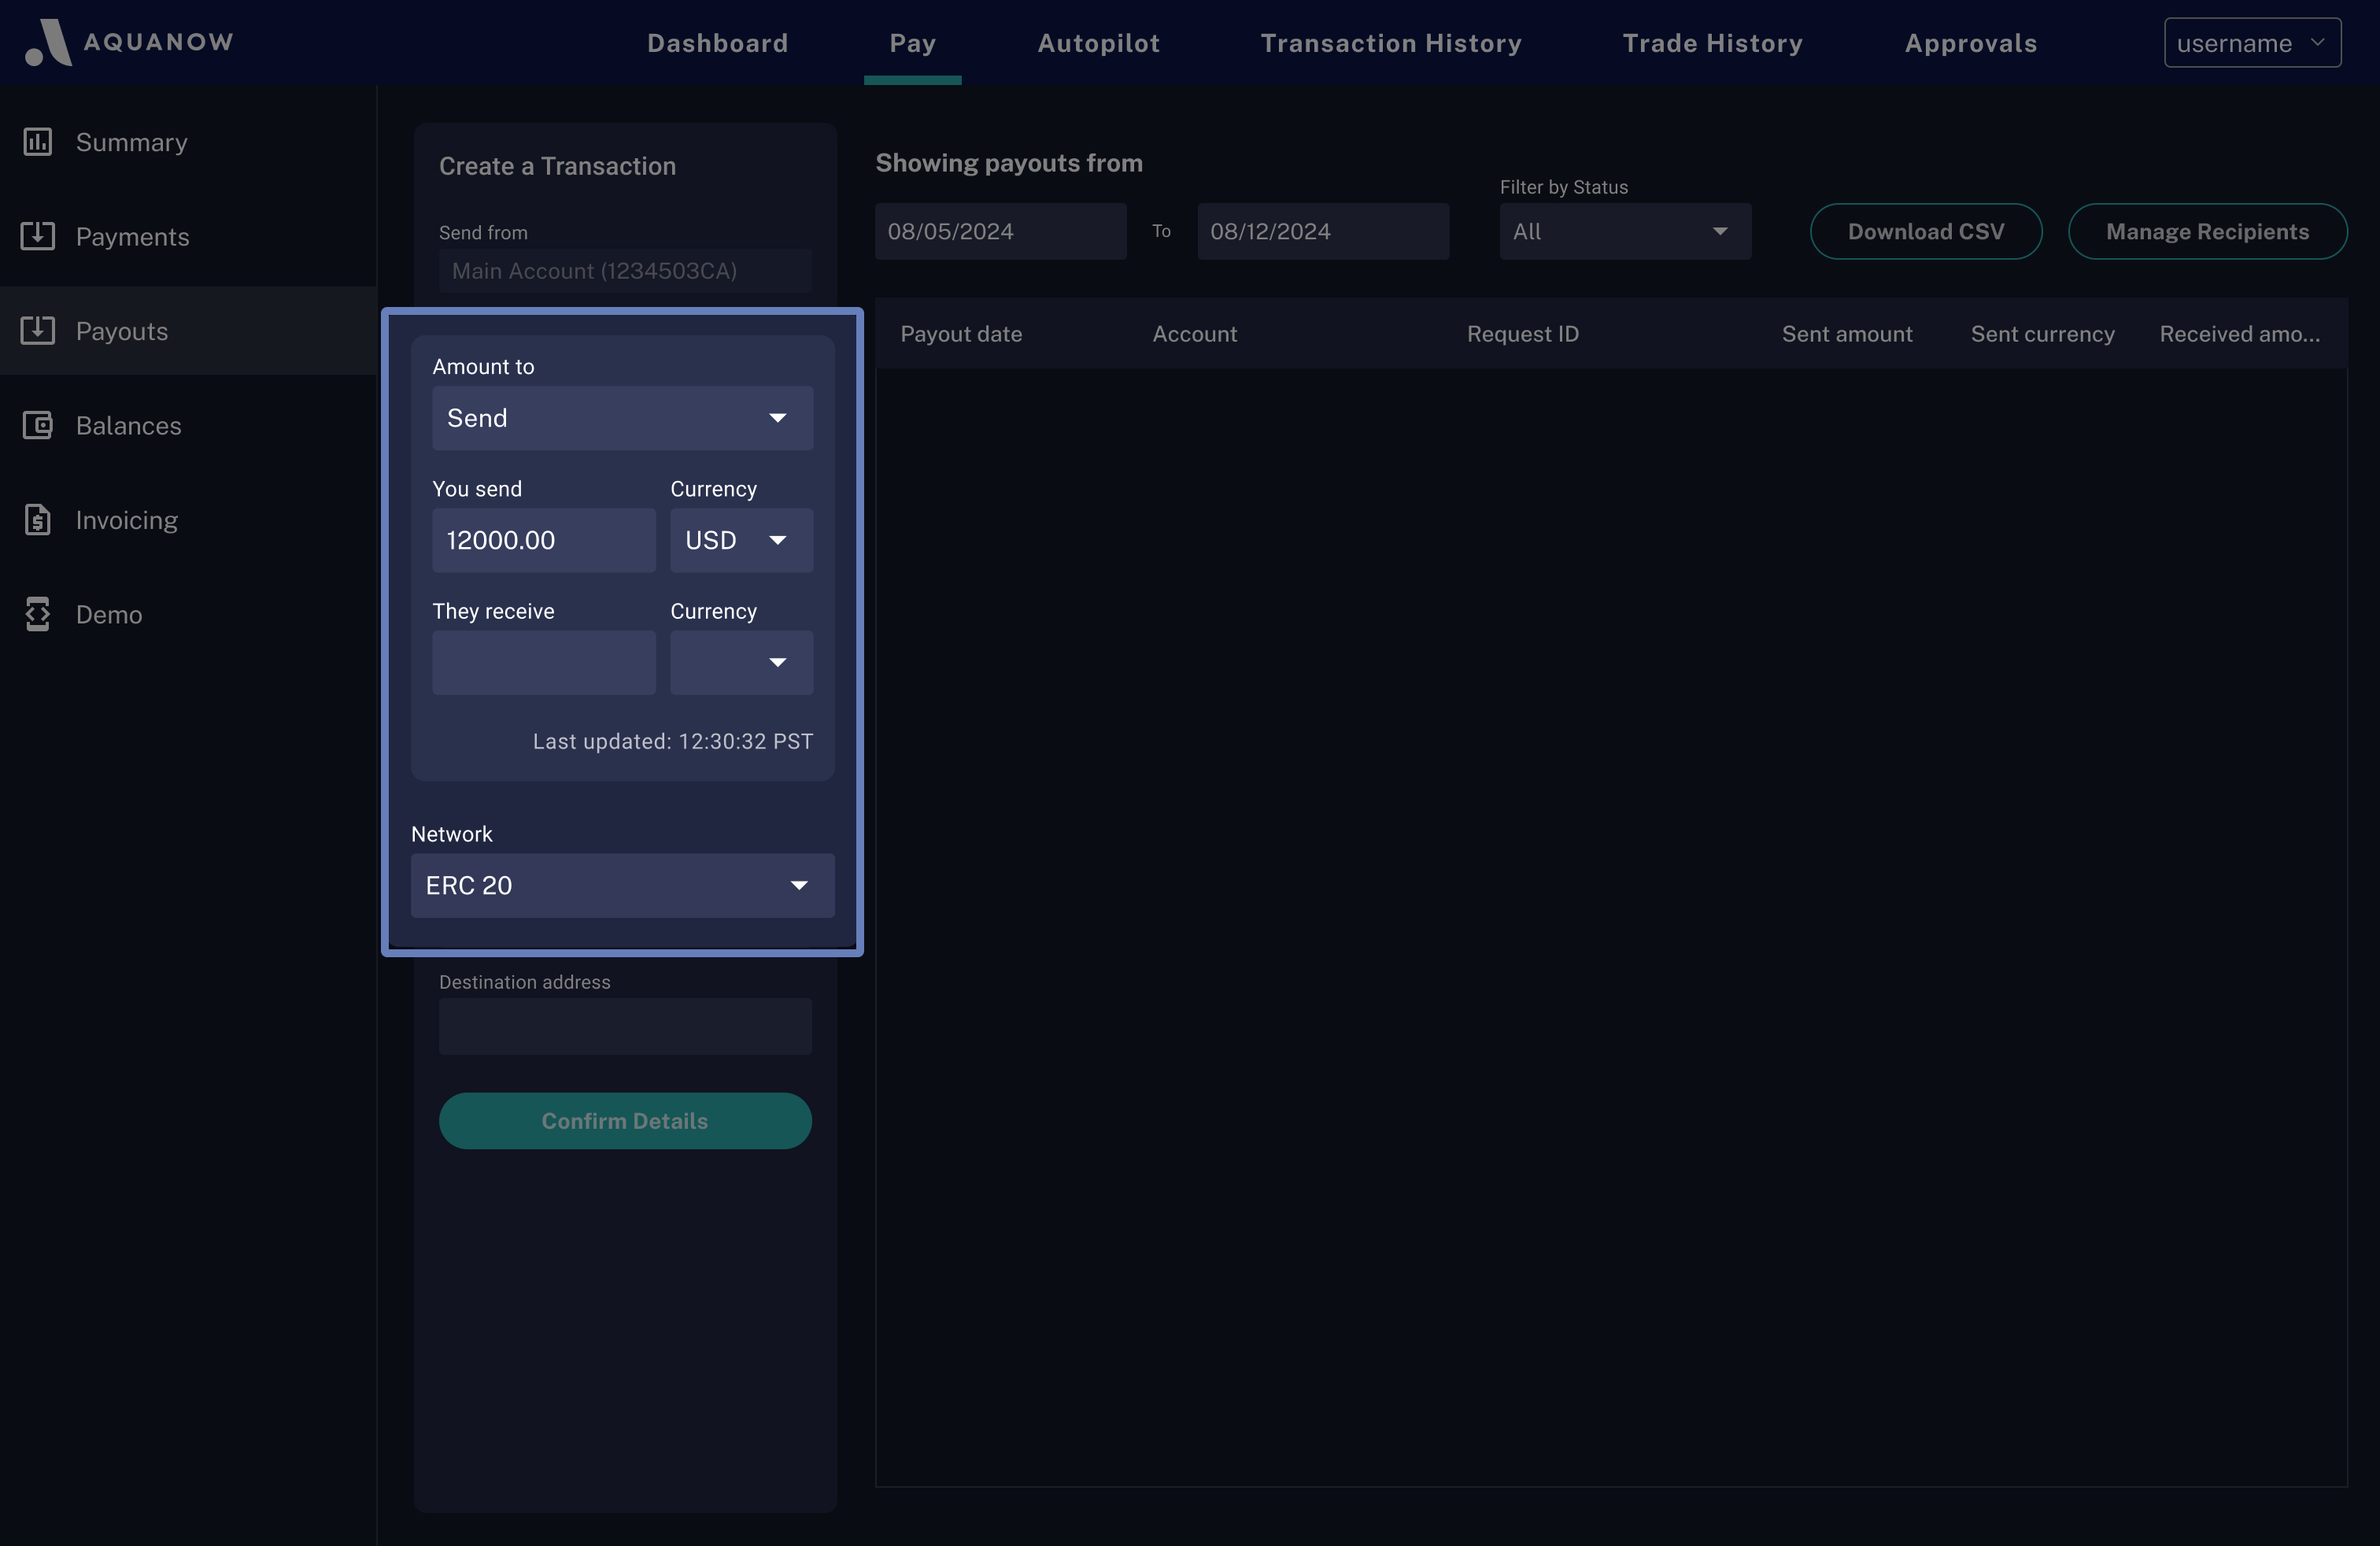Open the They receive currency dropdown
This screenshot has height=1546, width=2380.
(x=741, y=662)
